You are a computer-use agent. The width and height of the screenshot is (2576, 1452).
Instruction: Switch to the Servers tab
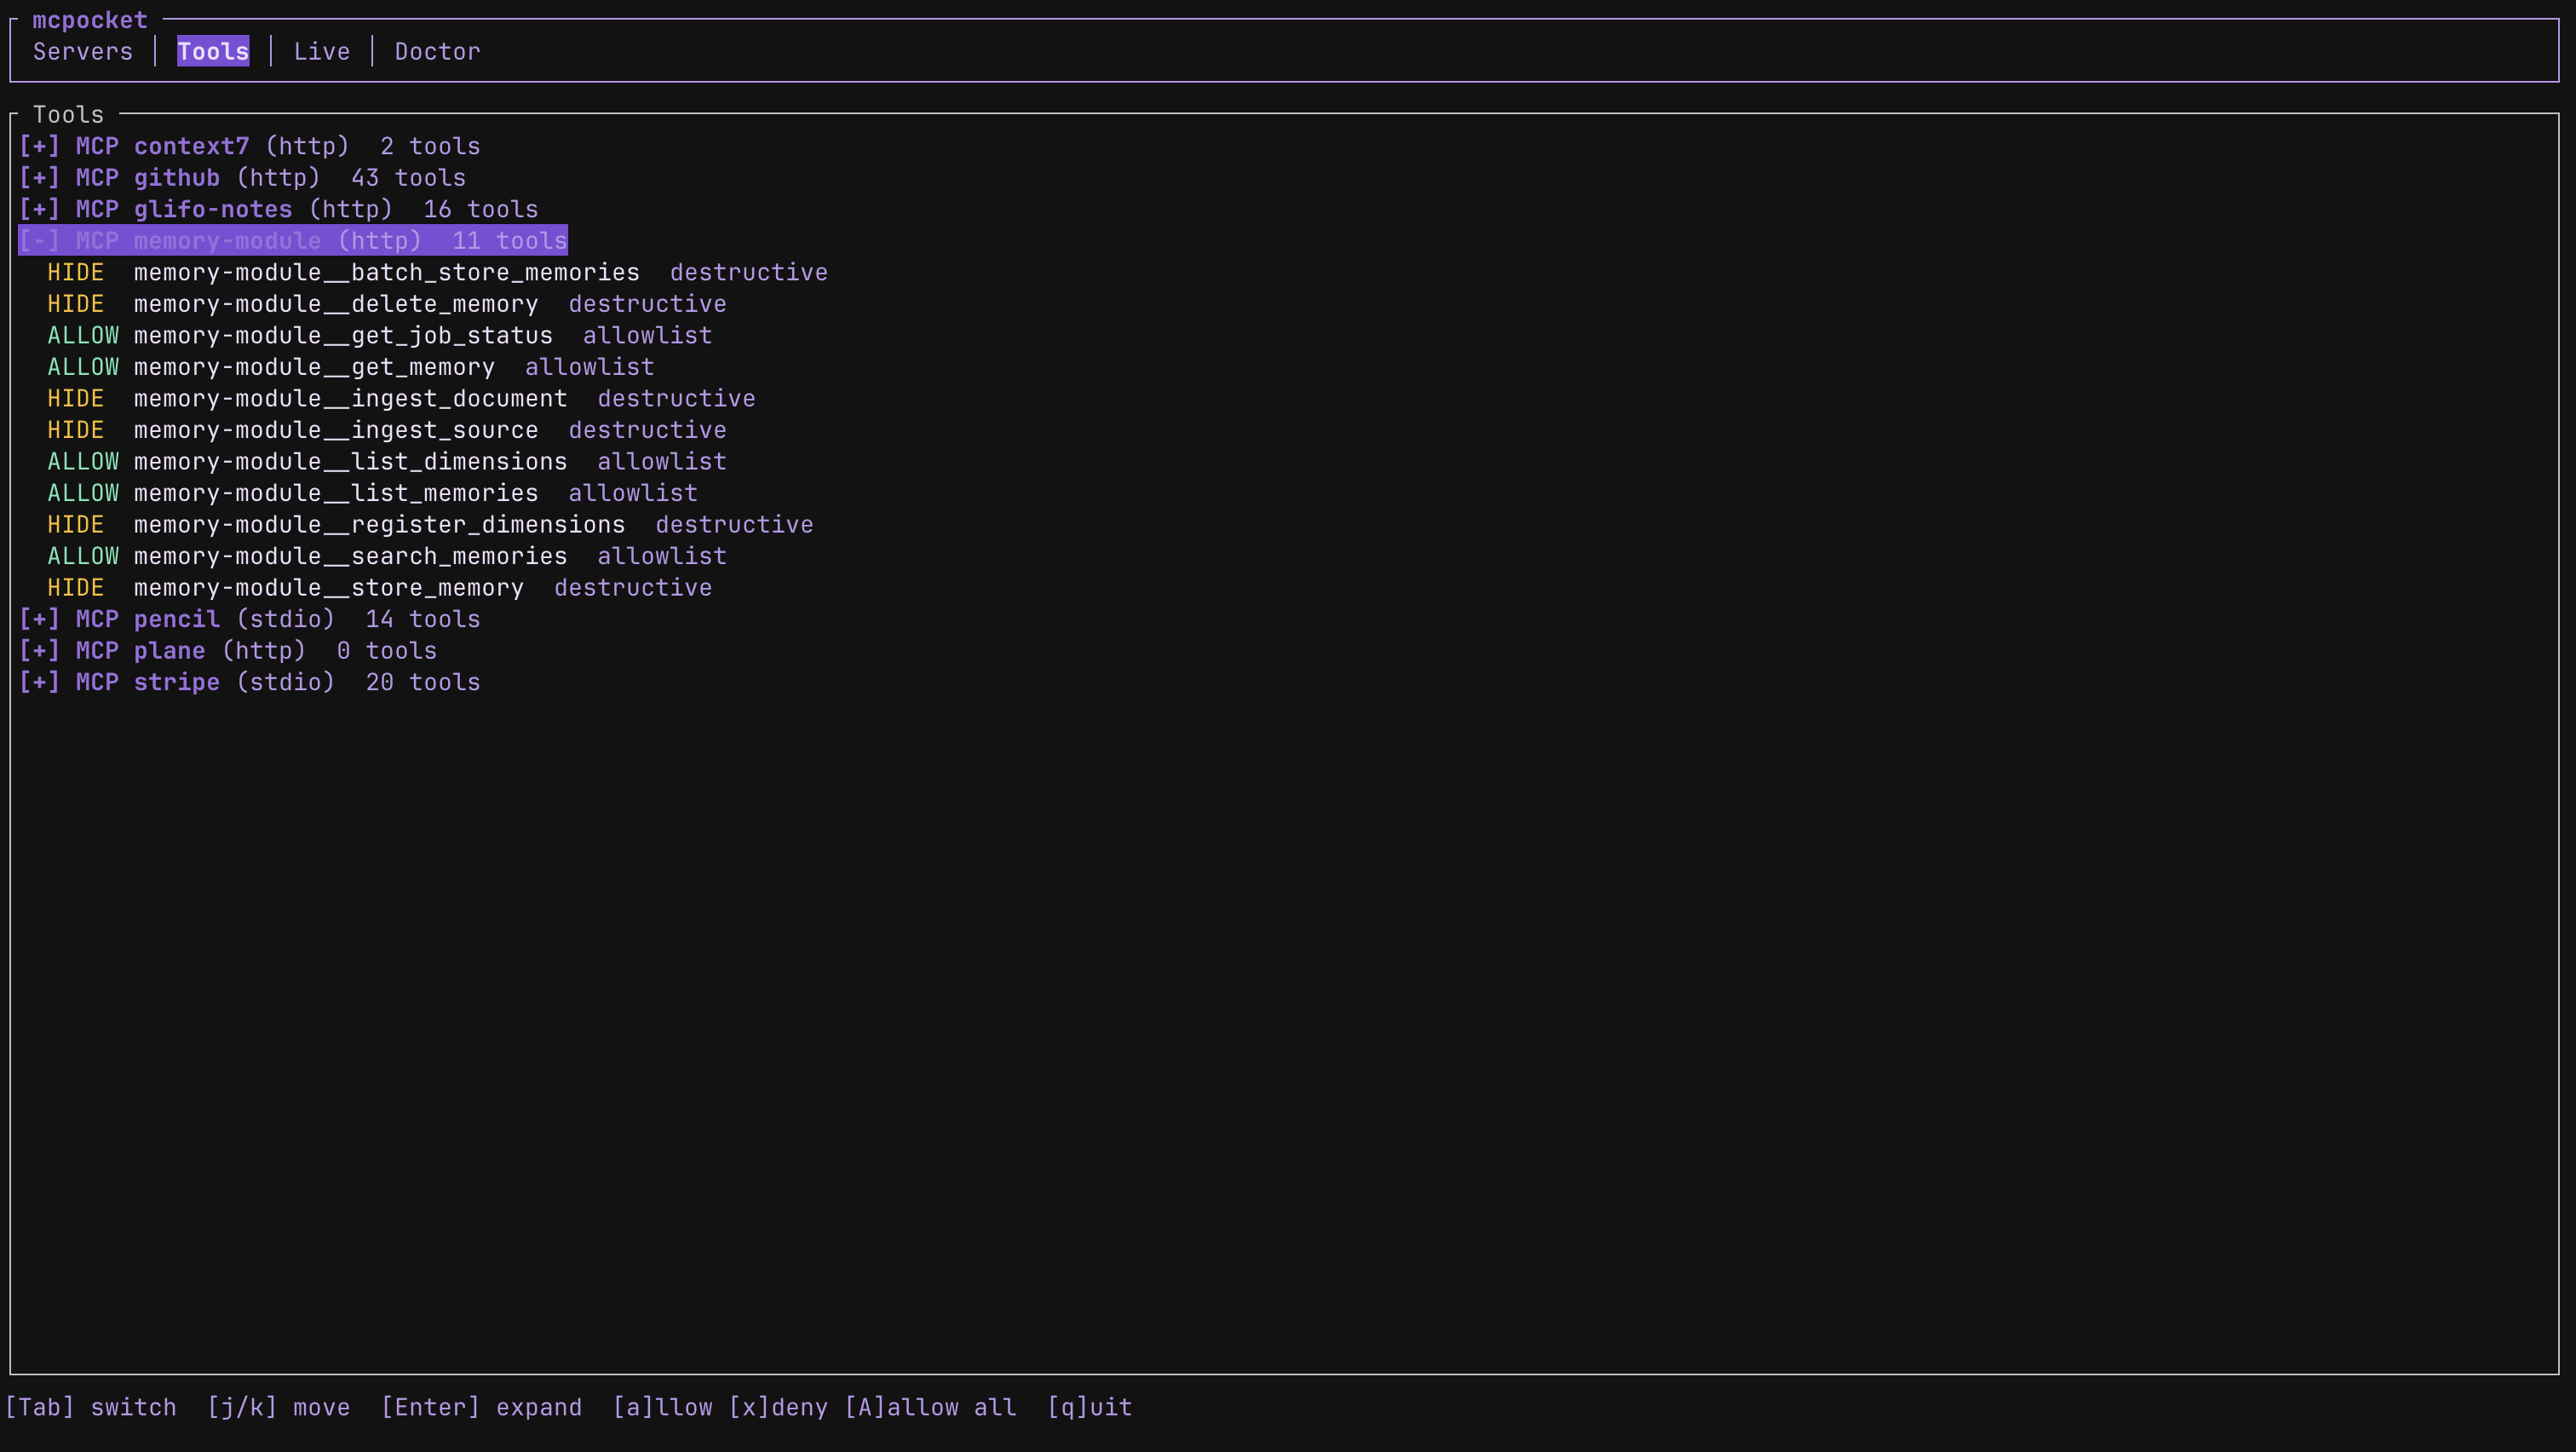click(83, 51)
